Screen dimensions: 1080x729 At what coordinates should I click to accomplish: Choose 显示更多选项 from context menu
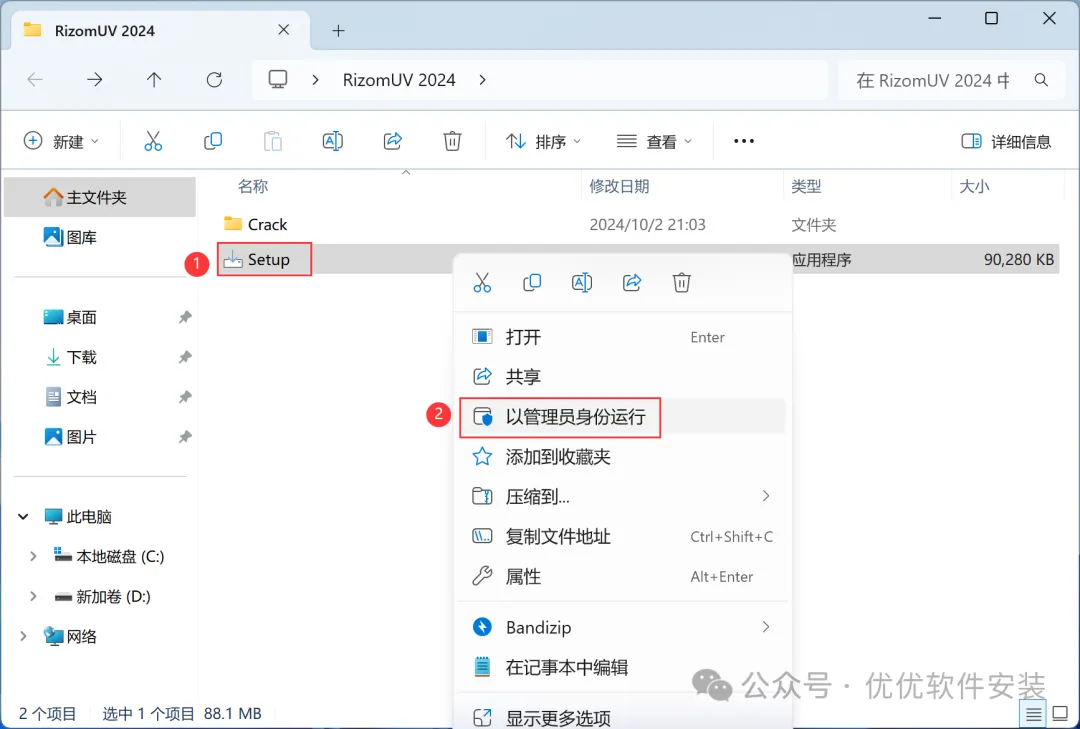coord(622,717)
